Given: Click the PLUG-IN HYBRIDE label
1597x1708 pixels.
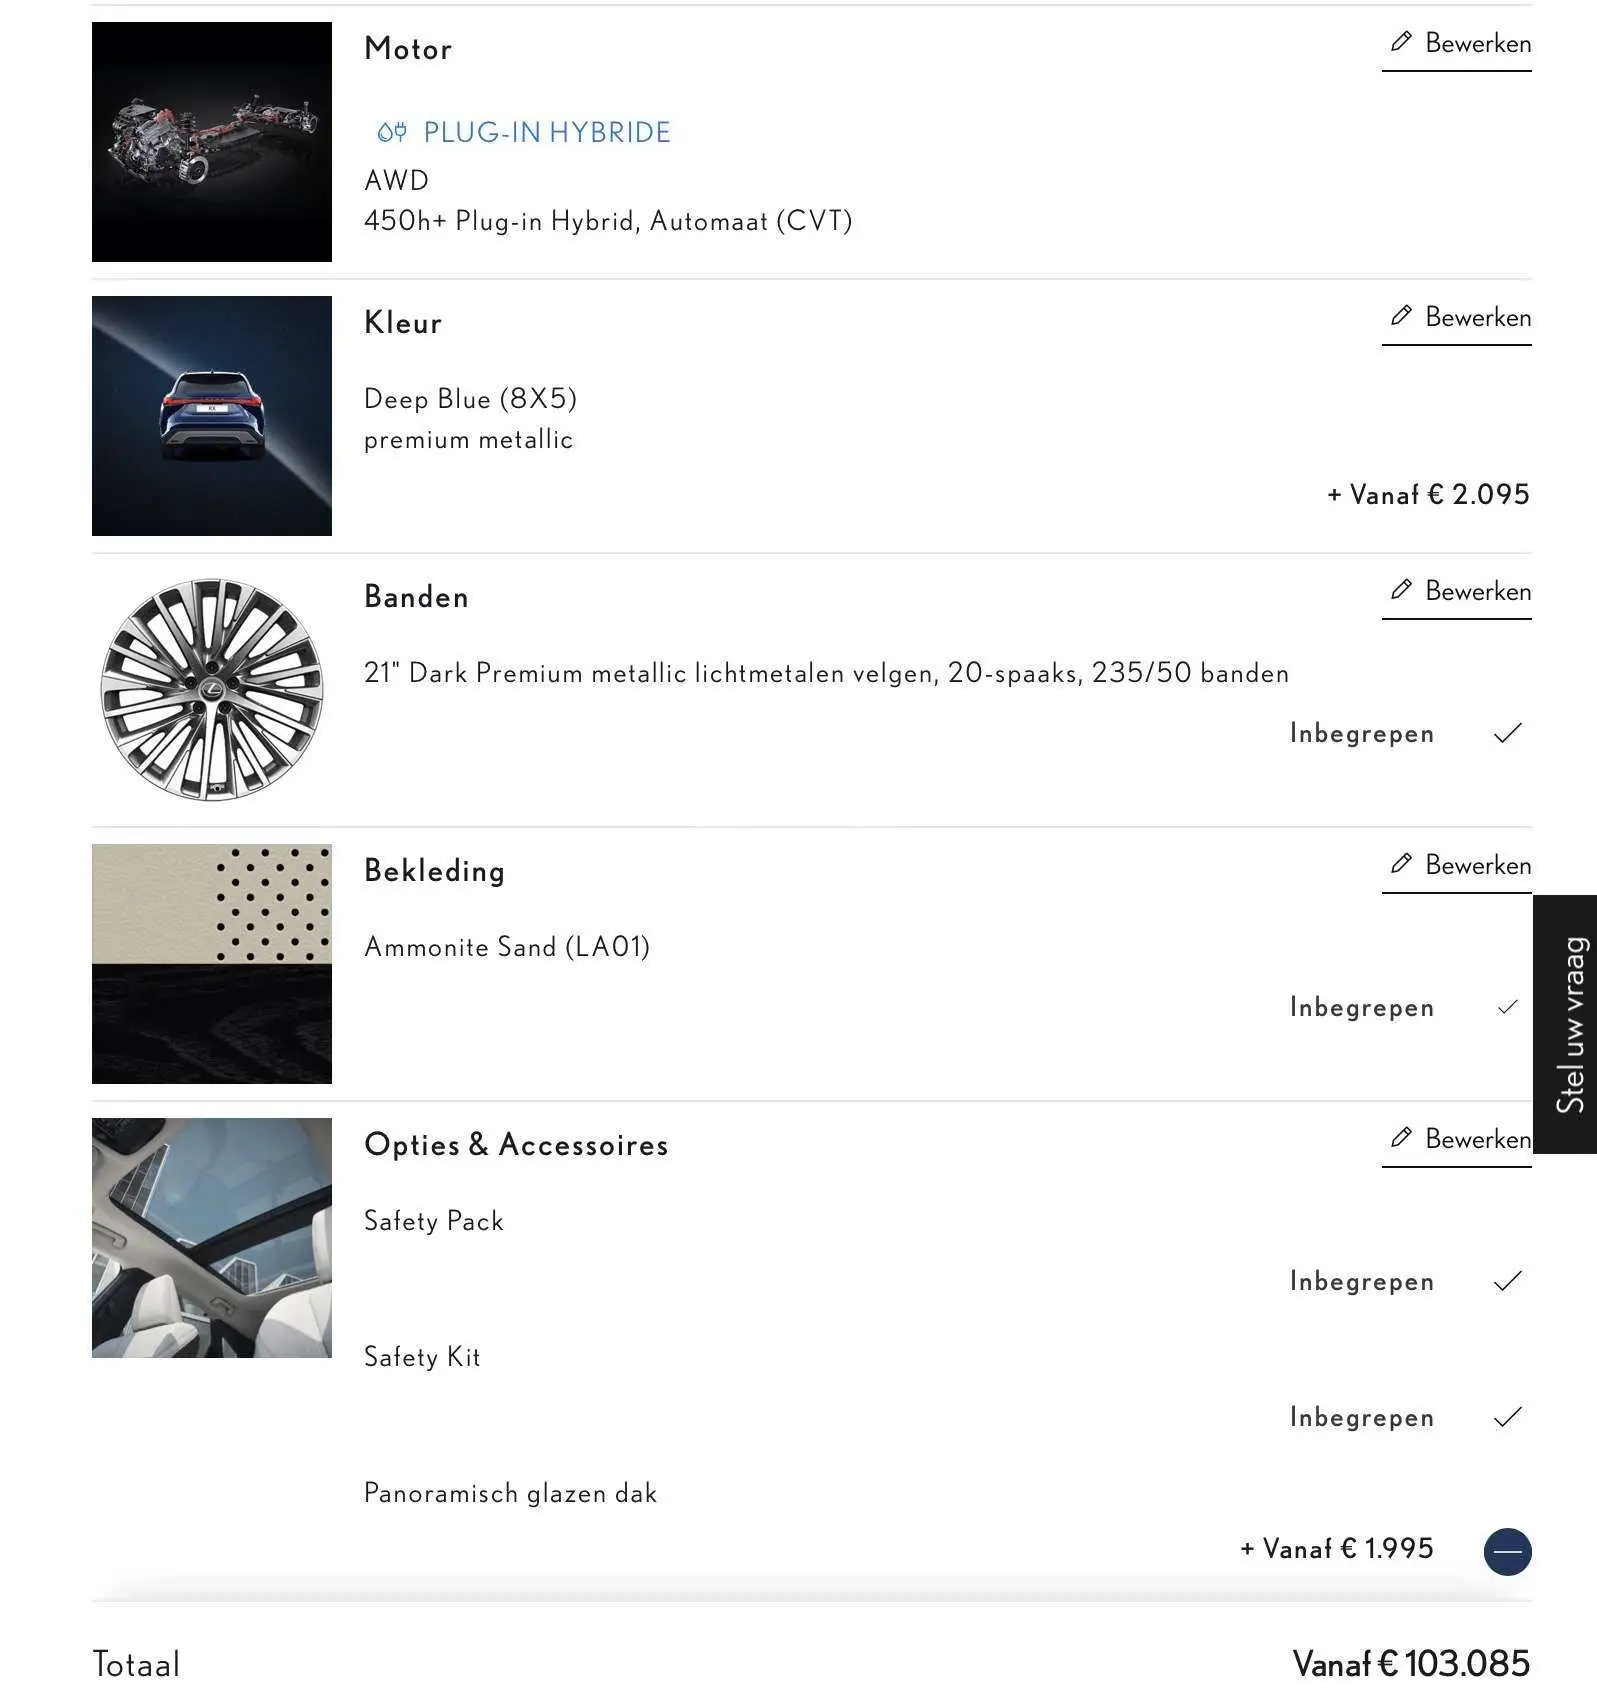Looking at the screenshot, I should pos(547,132).
